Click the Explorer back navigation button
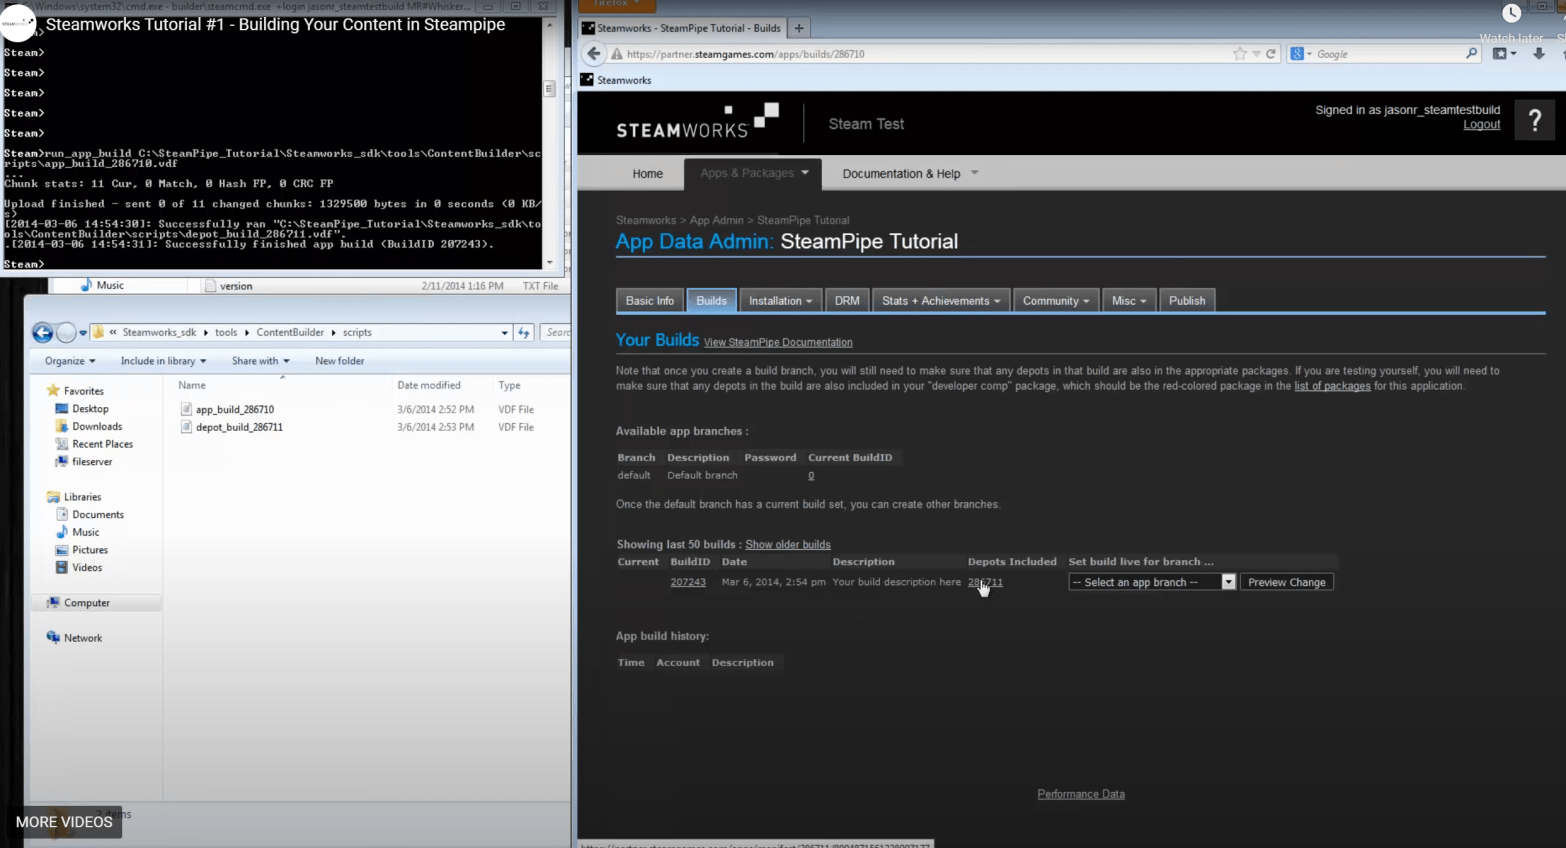The height and width of the screenshot is (848, 1566). pyautogui.click(x=42, y=333)
